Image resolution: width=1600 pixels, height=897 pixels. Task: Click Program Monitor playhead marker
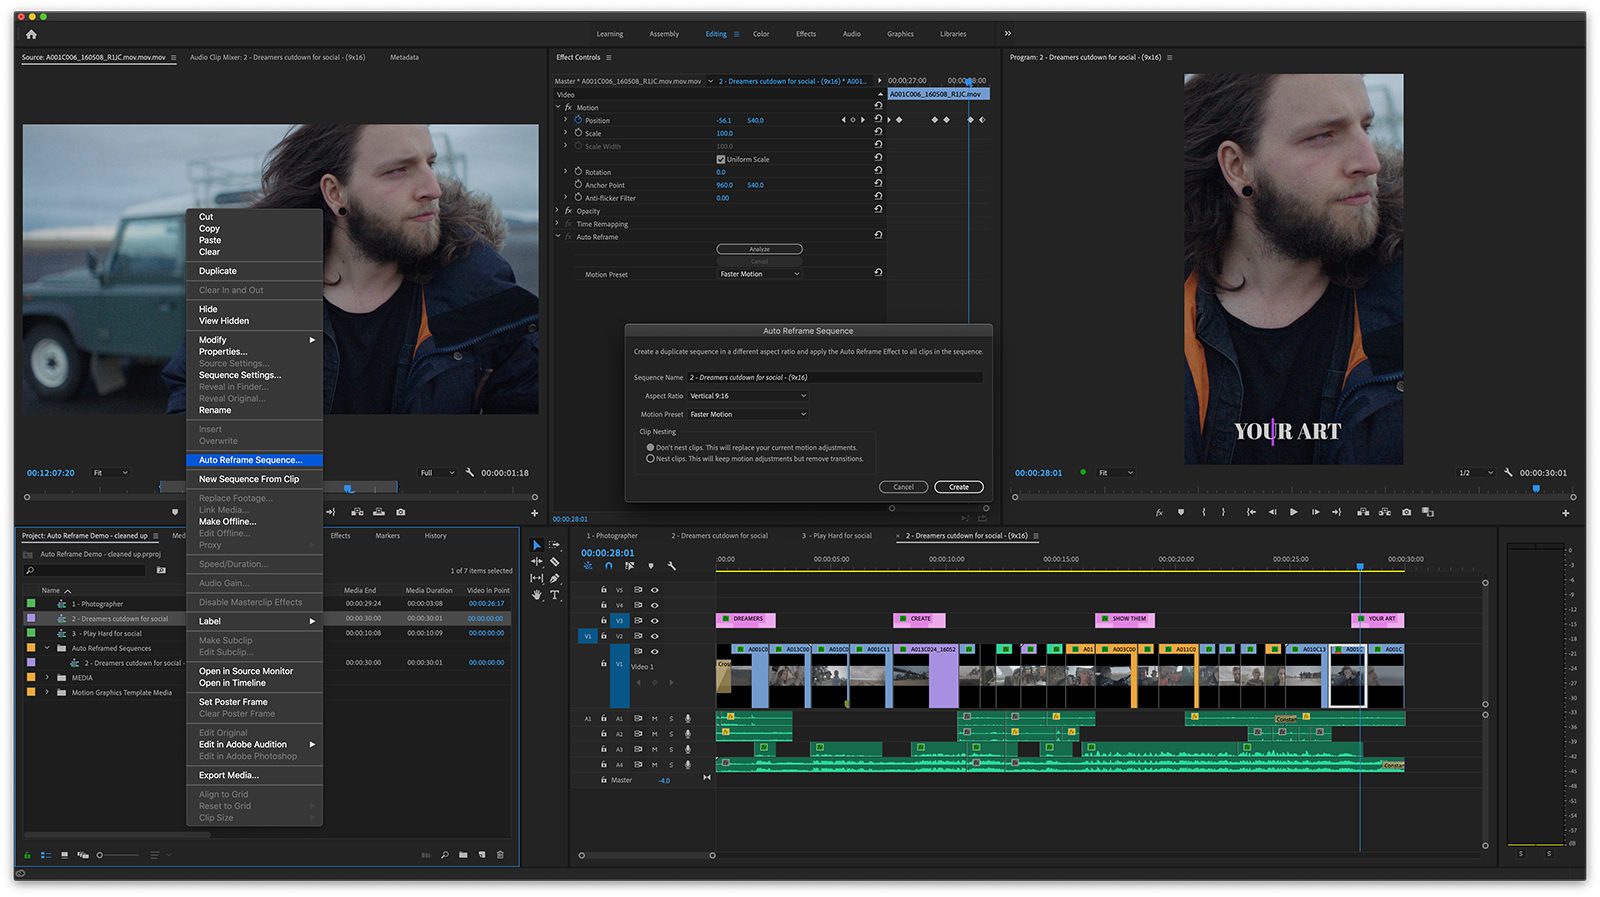click(x=1536, y=489)
